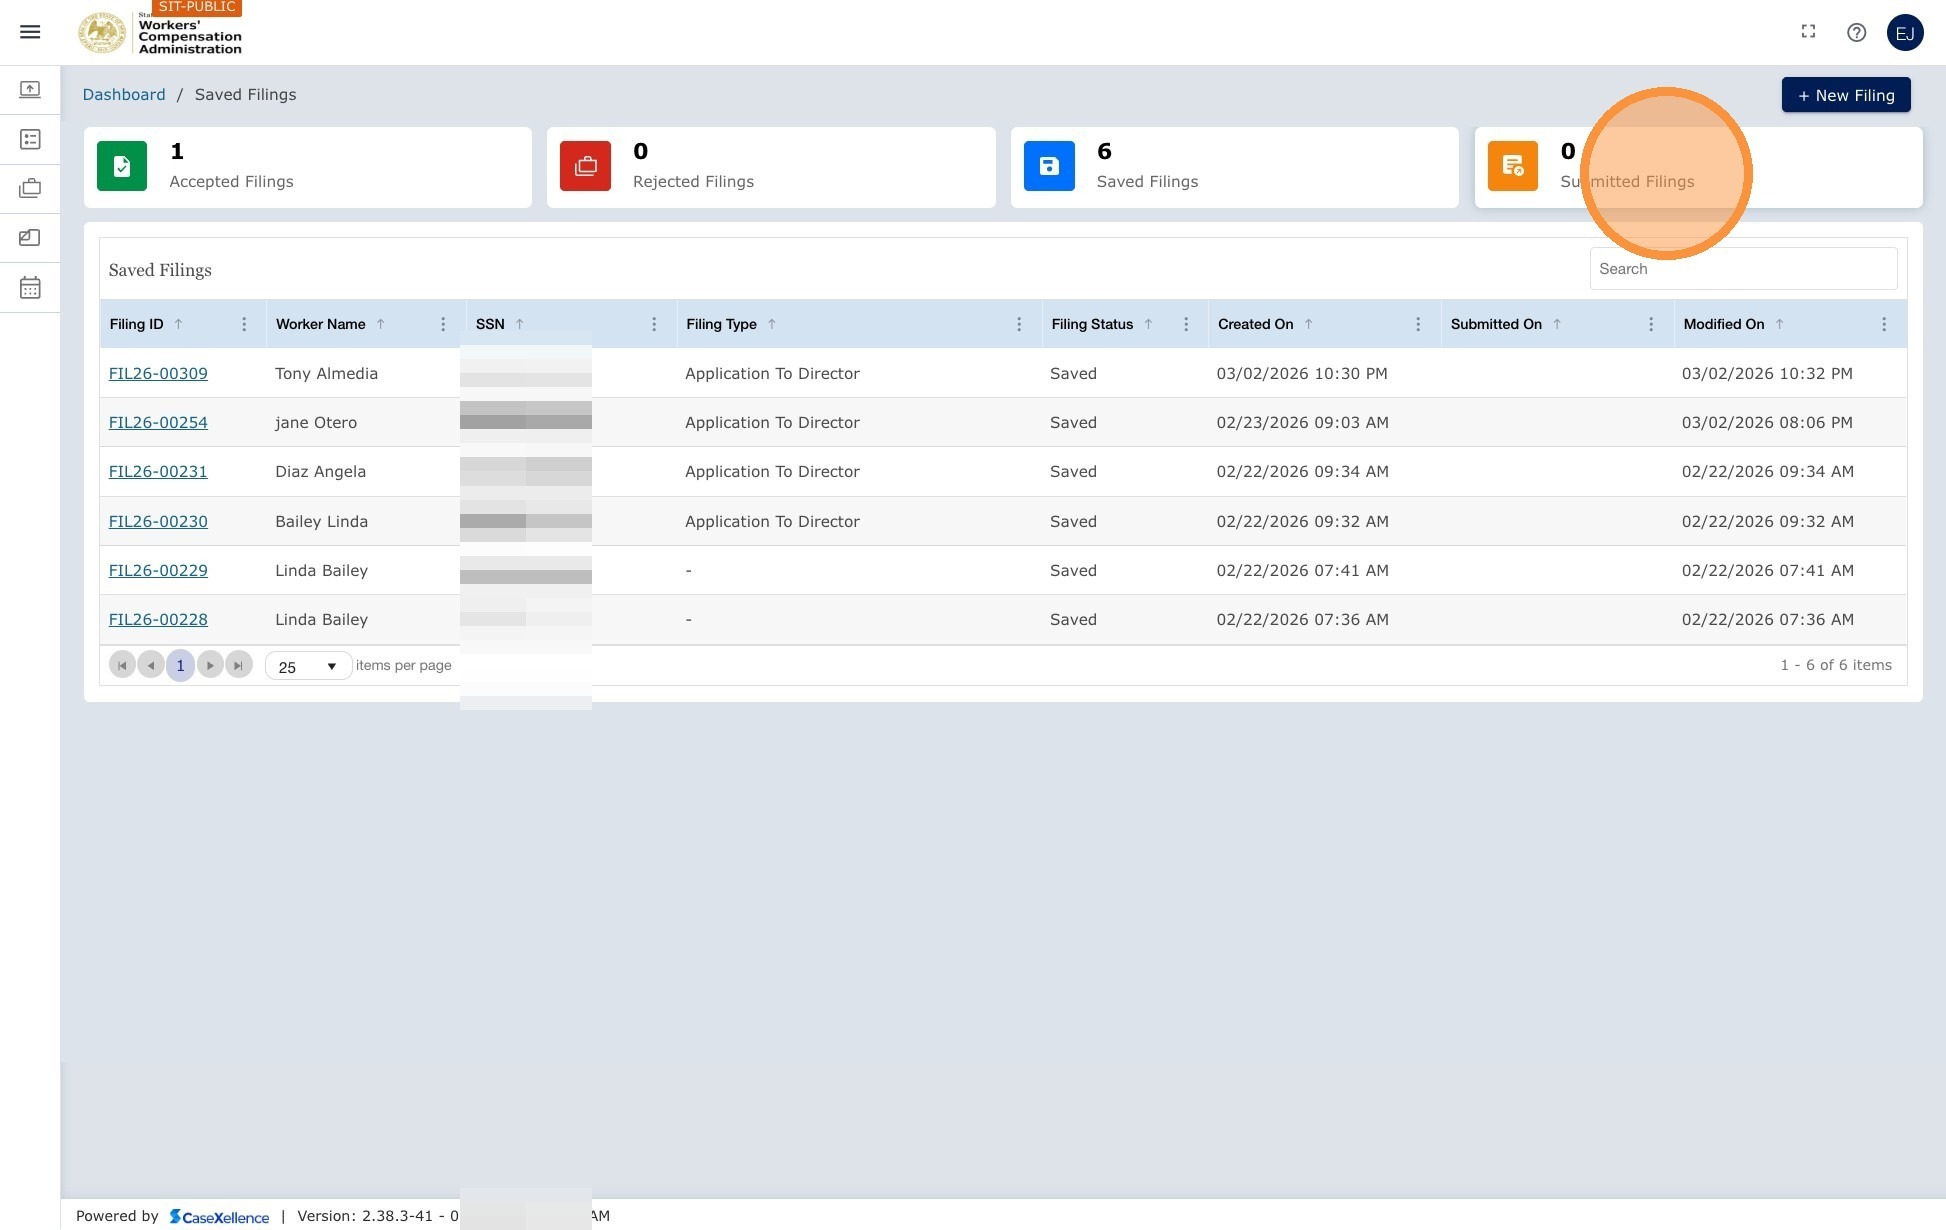
Task: Click the folder tab sidebar icon
Action: (x=30, y=238)
